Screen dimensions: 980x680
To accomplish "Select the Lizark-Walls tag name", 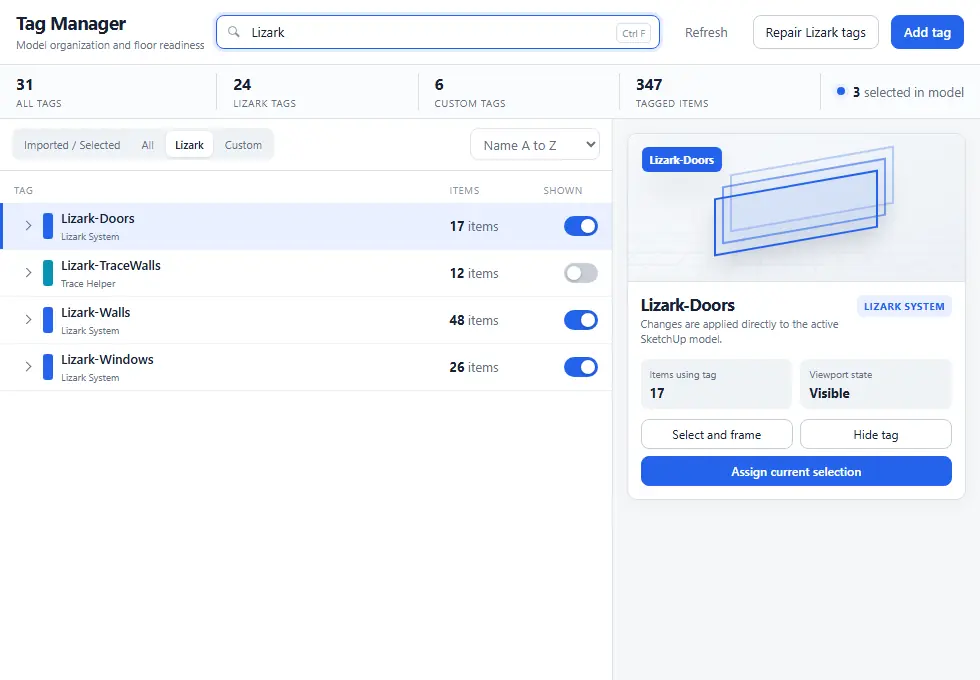I will pos(96,312).
